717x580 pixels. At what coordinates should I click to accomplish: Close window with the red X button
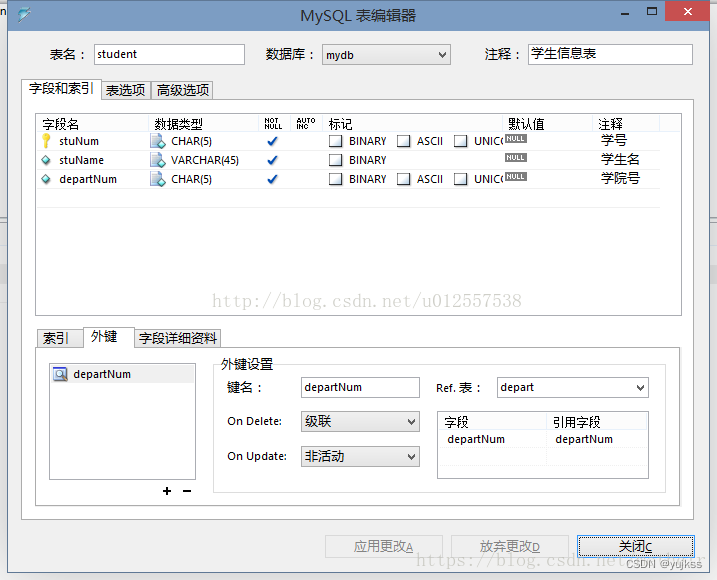point(688,11)
